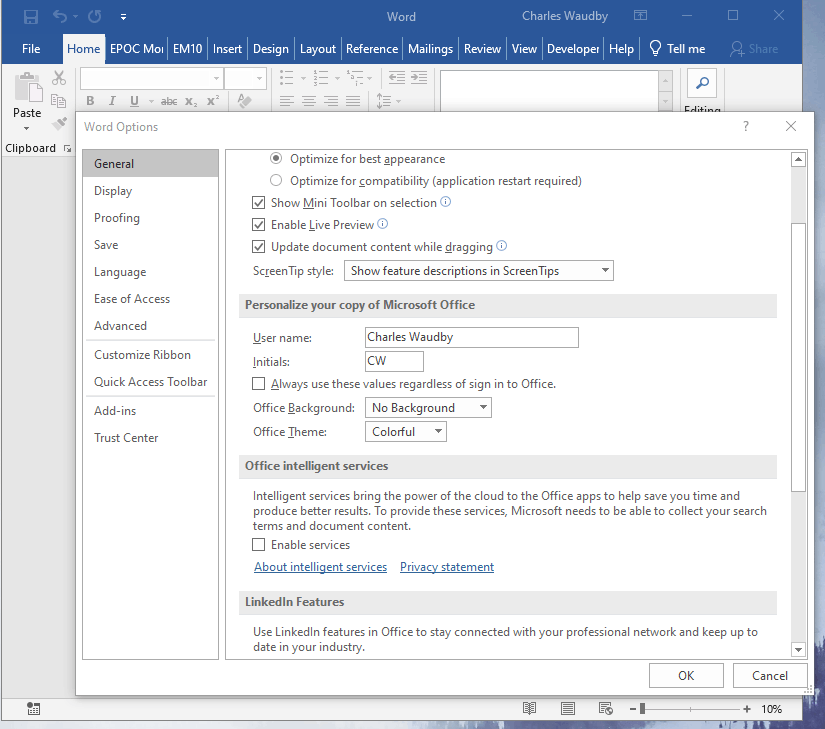Click the Format Painter brush icon
825x729 pixels.
point(59,123)
